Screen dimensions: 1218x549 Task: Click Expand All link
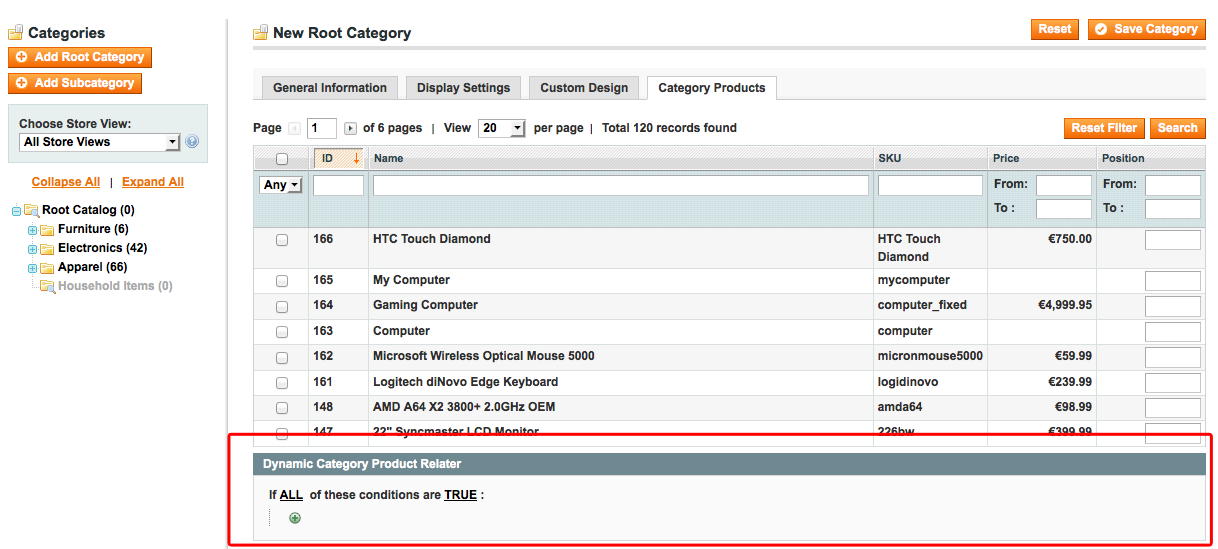(153, 182)
